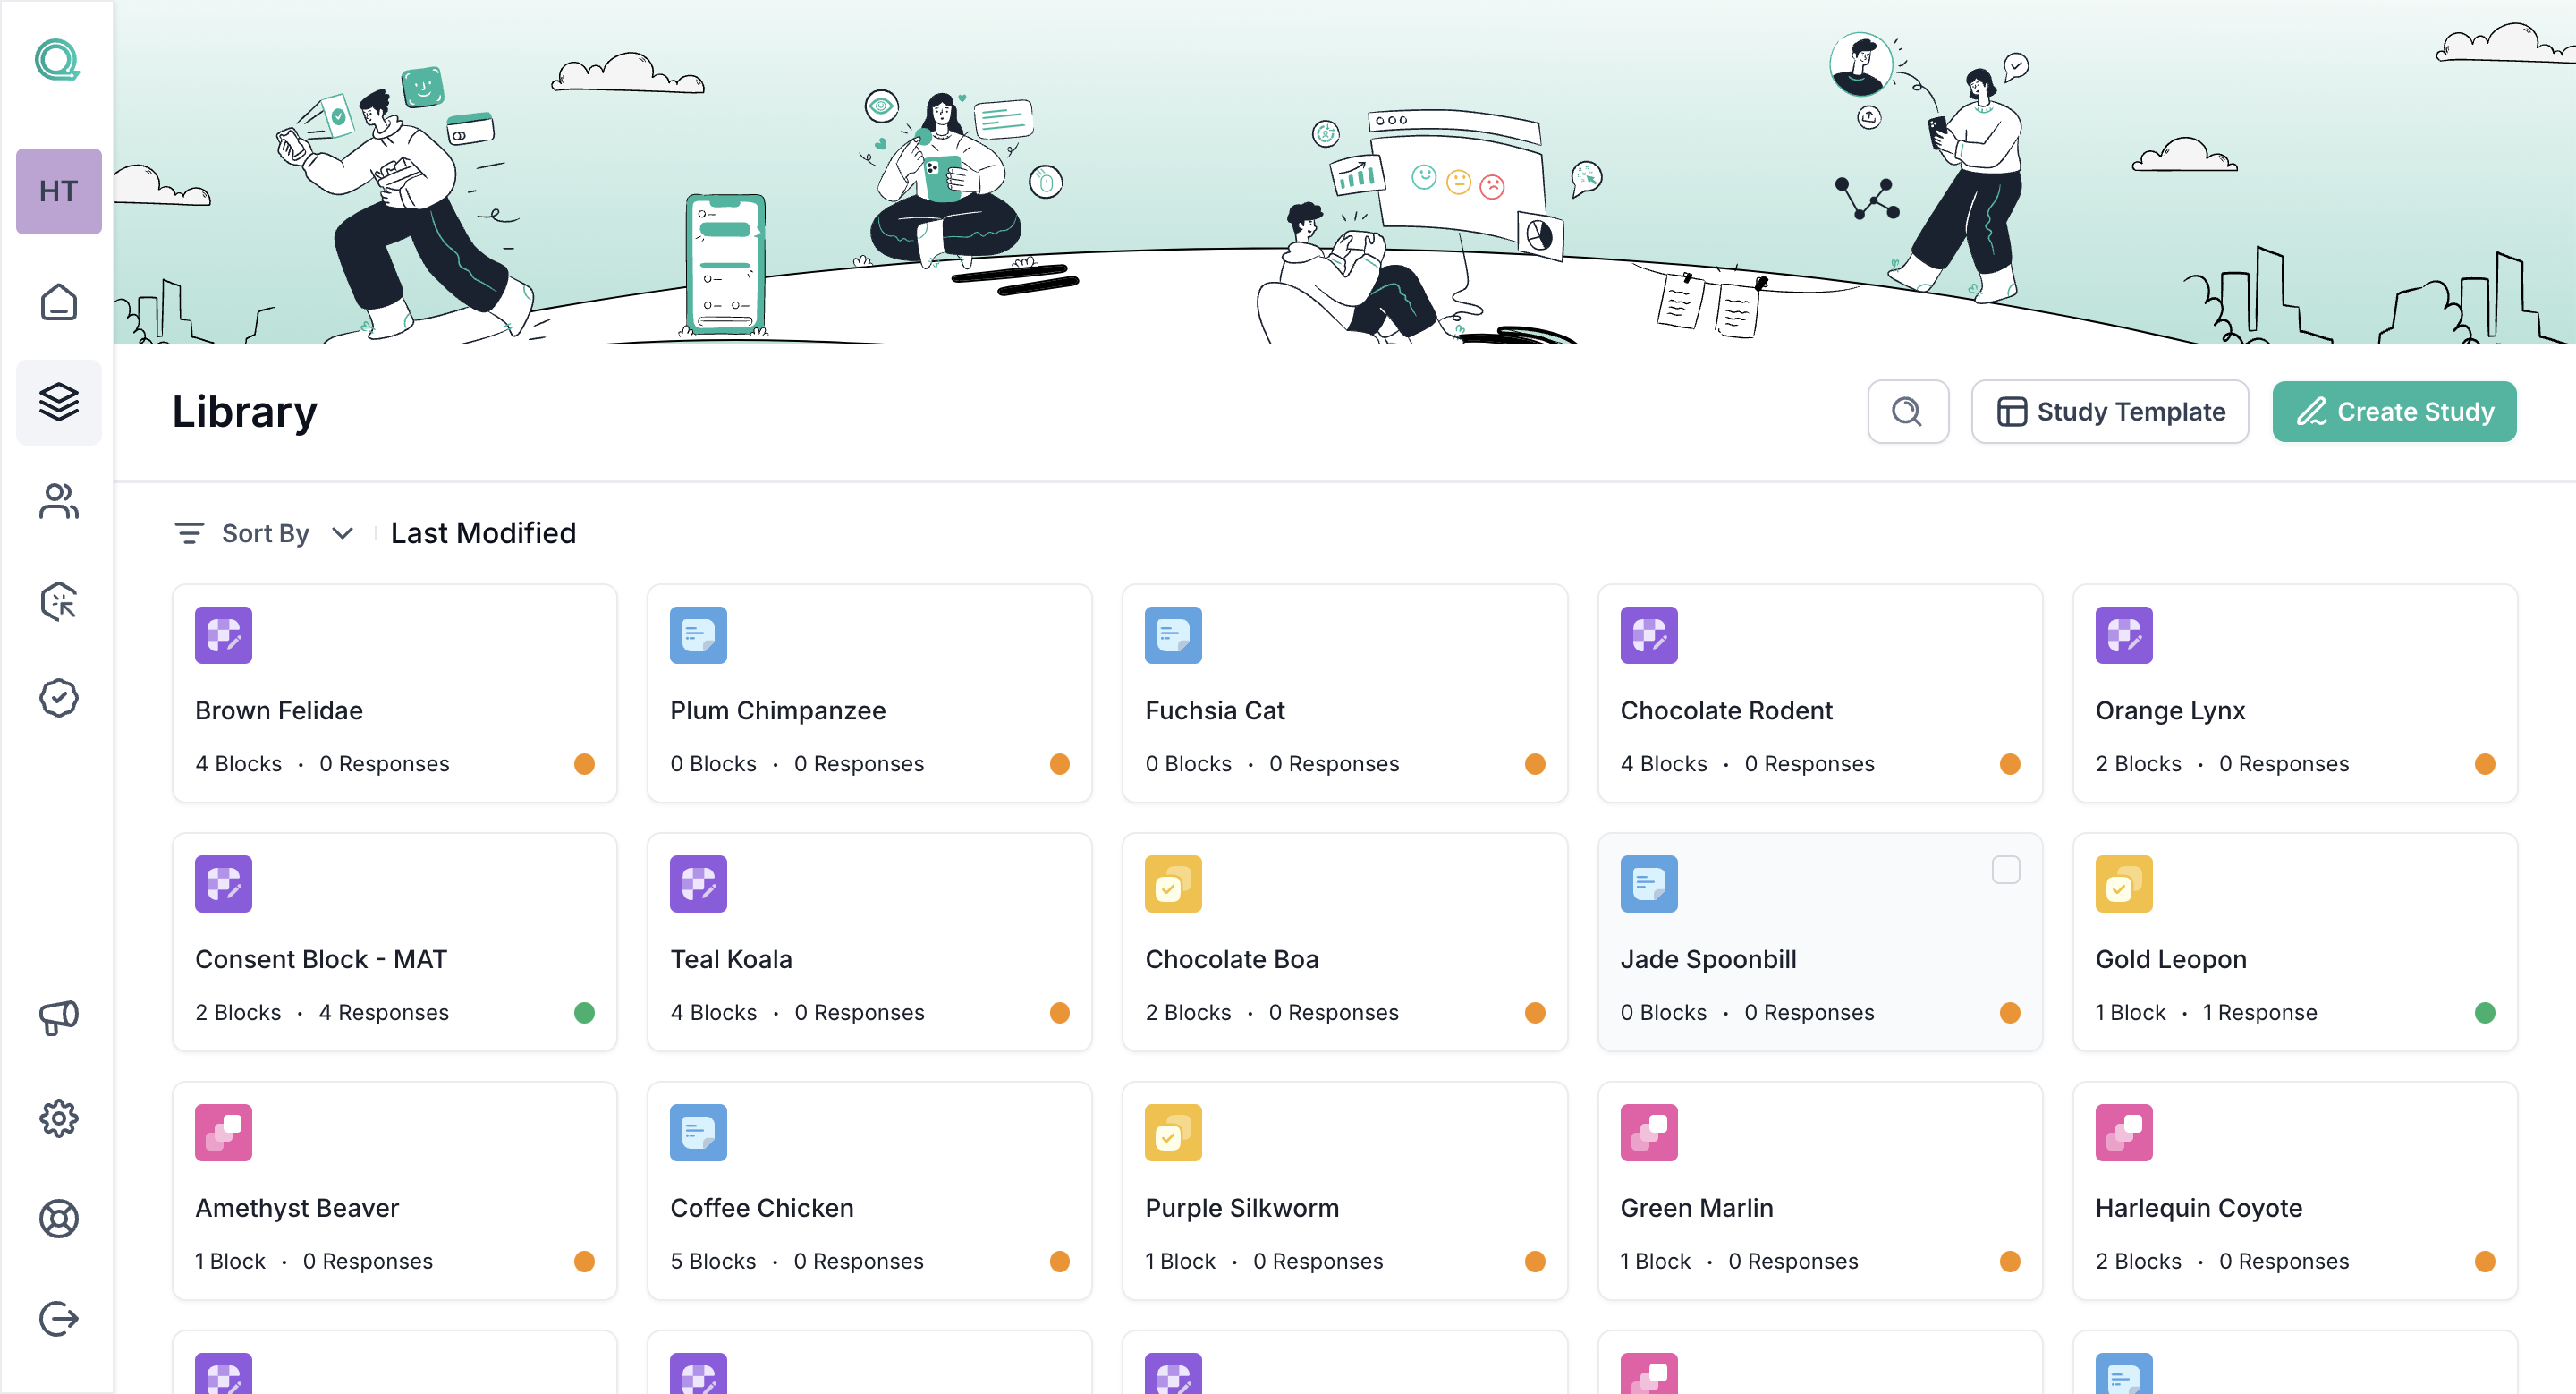
Task: Open the Green Marlin card title
Action: (1696, 1208)
